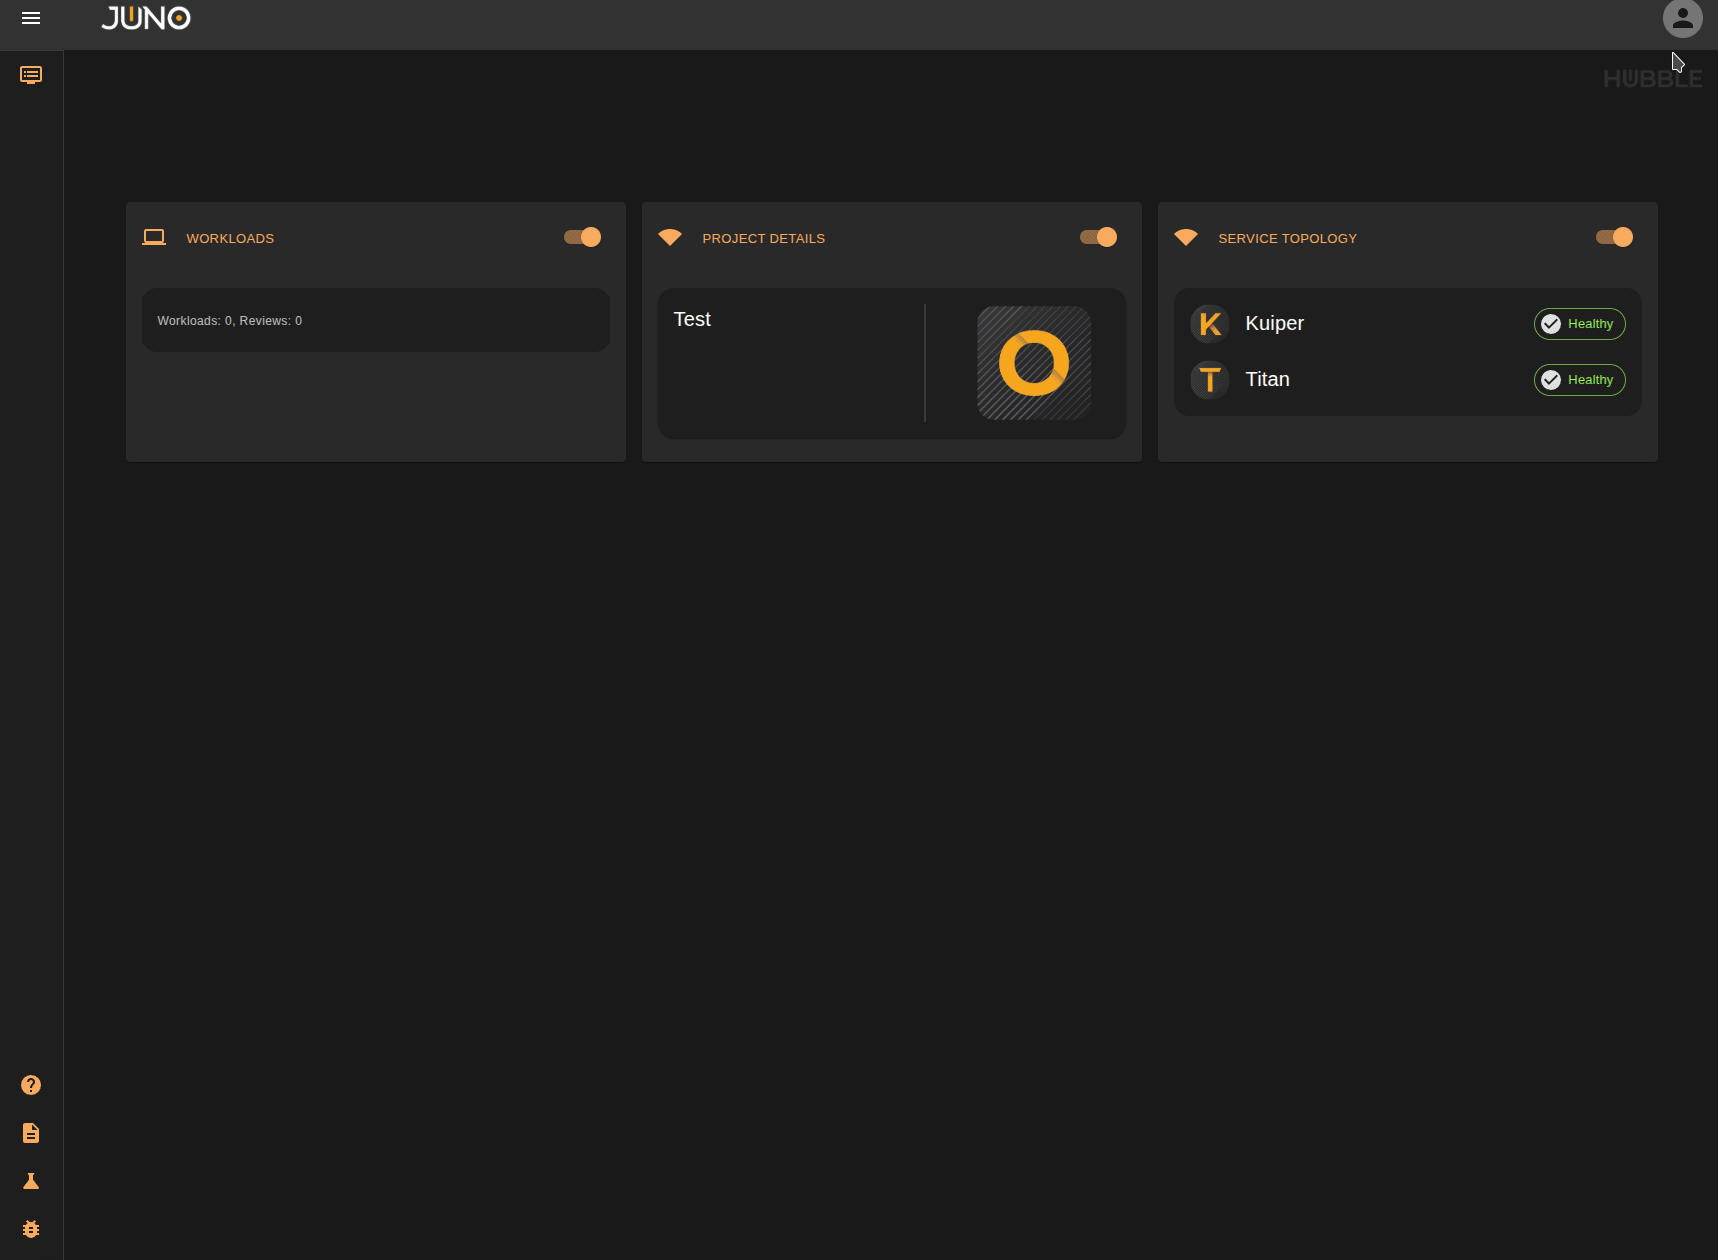The width and height of the screenshot is (1718, 1260).
Task: Click the Titan service avatar icon
Action: point(1210,380)
